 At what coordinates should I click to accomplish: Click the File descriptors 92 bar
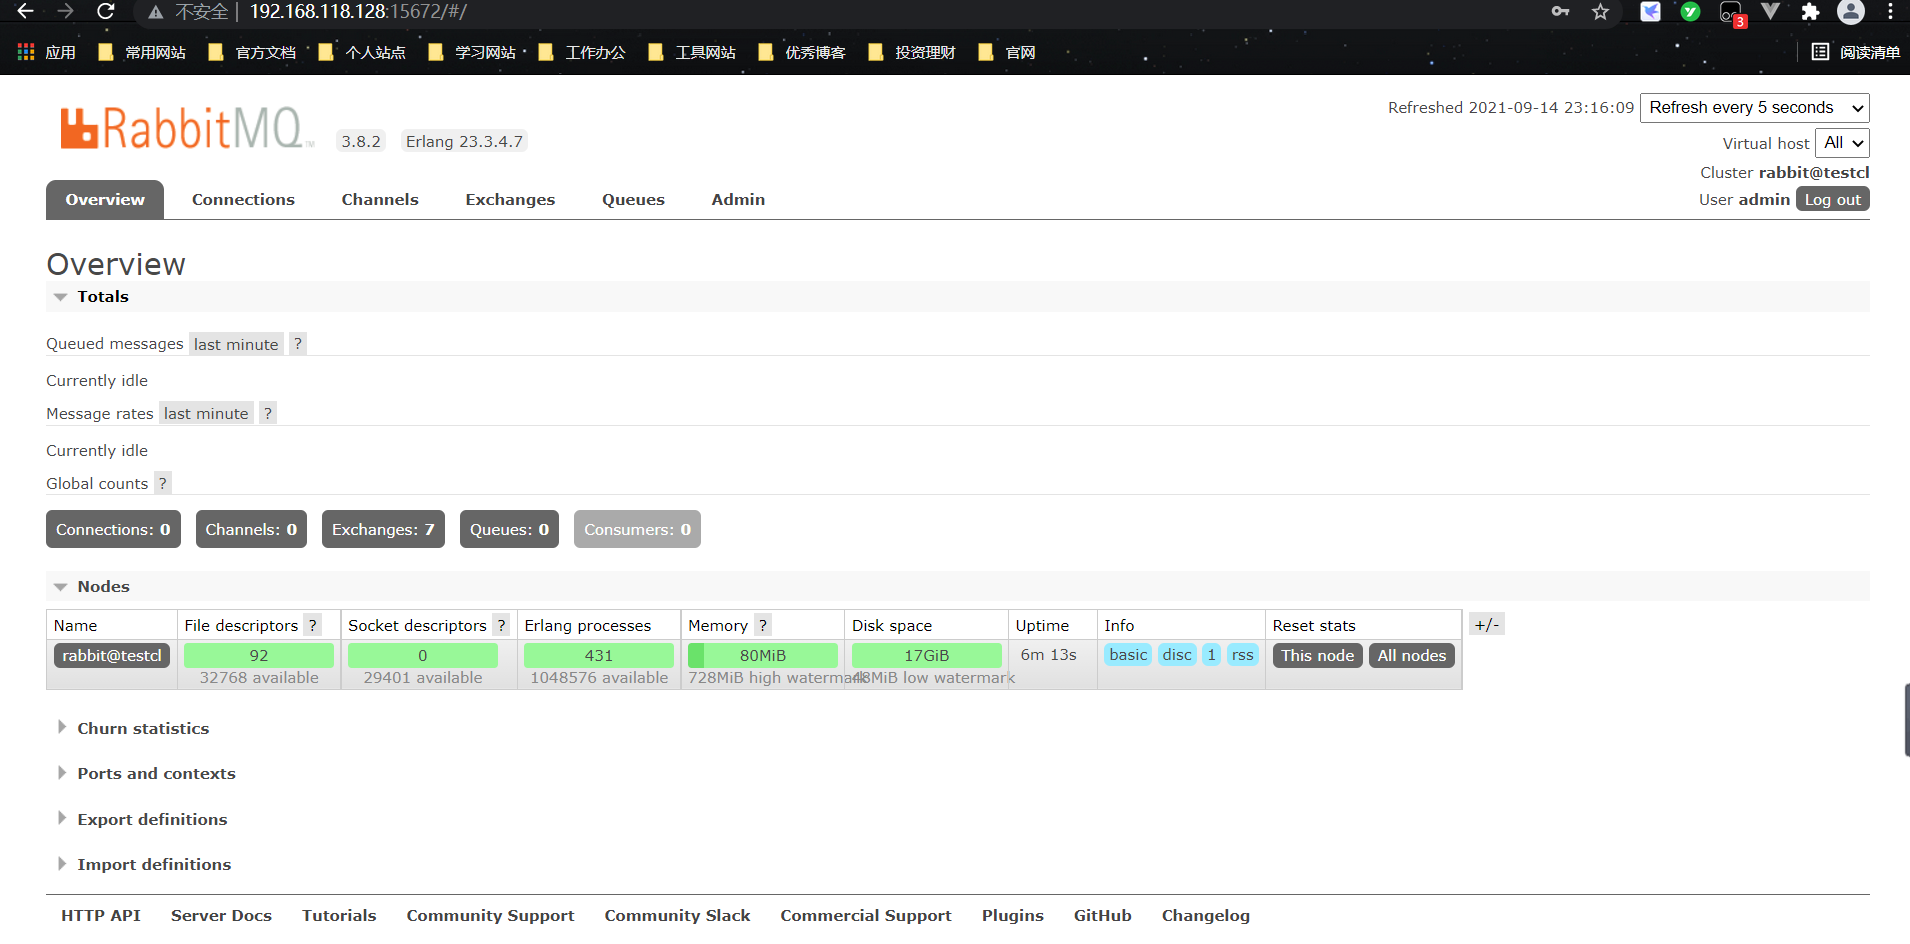pos(259,656)
